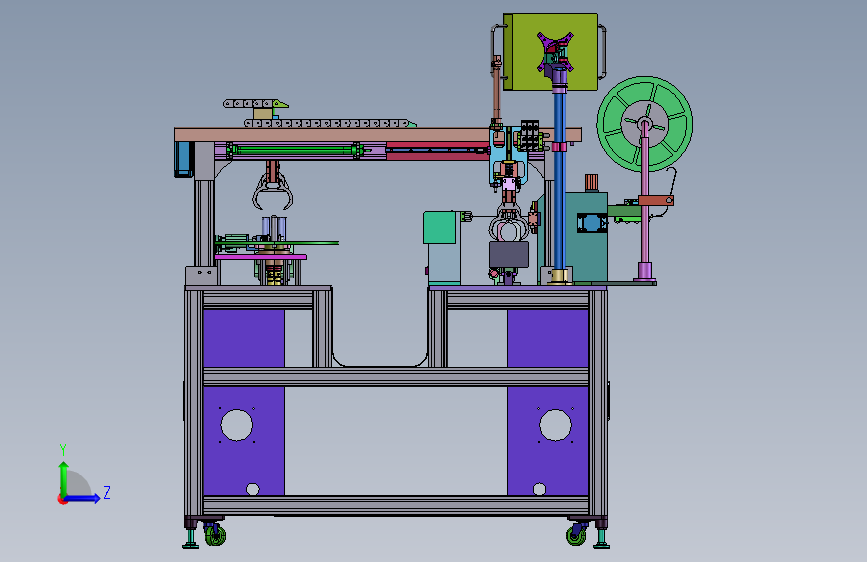This screenshot has width=867, height=562.
Task: Select the right green caster wheel
Action: [x=576, y=535]
